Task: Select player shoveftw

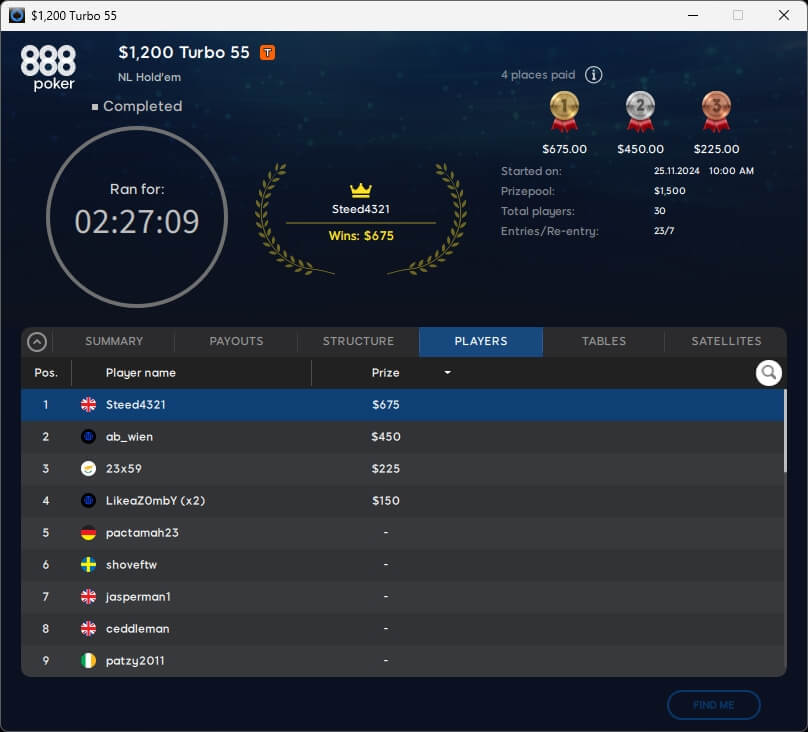Action: click(x=402, y=565)
